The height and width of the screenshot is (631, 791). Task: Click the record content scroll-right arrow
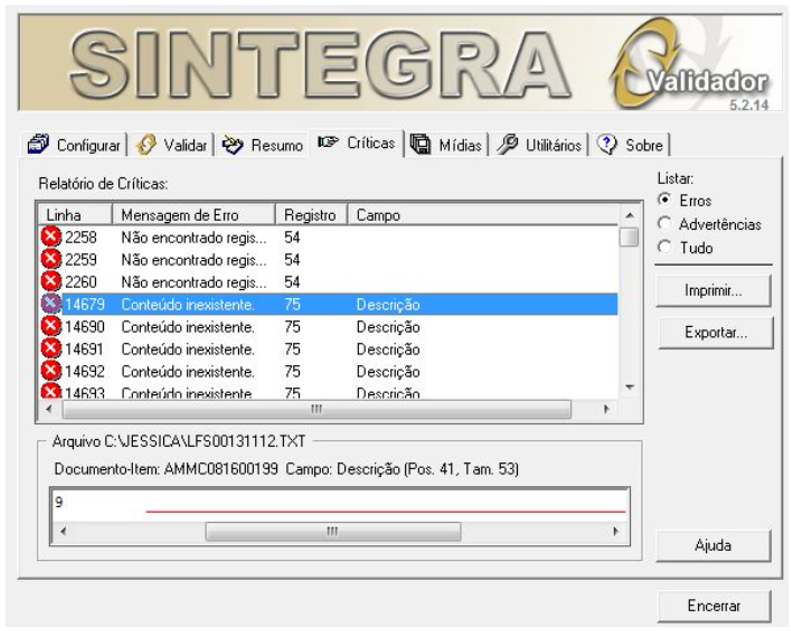(x=615, y=531)
